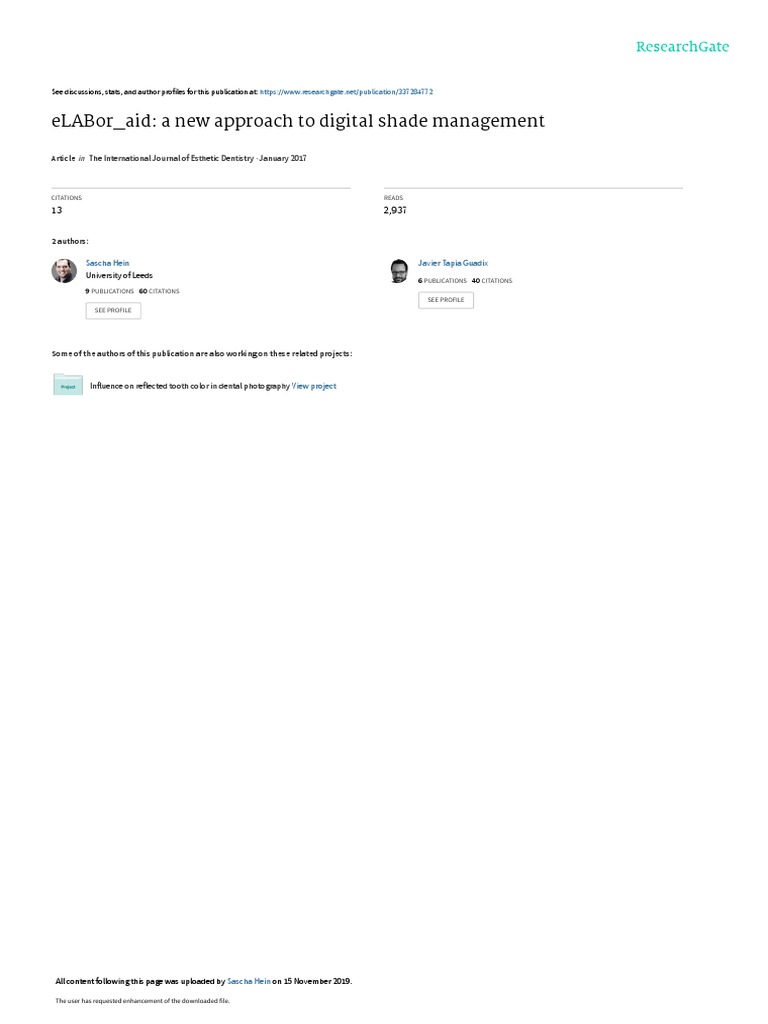The width and height of the screenshot is (768, 1024).
Task: Click Javier's 40 citations stat
Action: 492,281
